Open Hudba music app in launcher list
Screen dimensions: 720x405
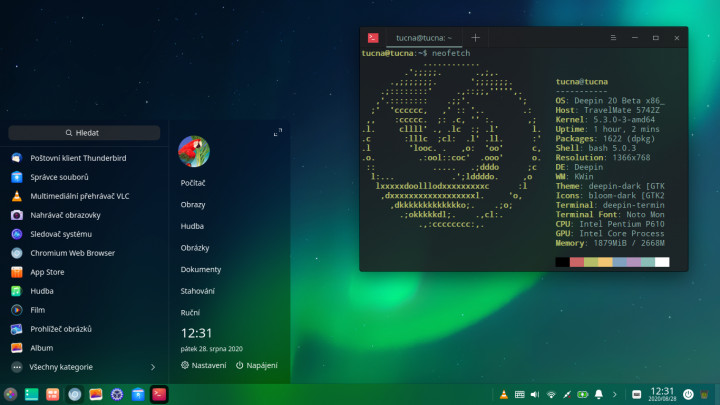[x=84, y=291]
